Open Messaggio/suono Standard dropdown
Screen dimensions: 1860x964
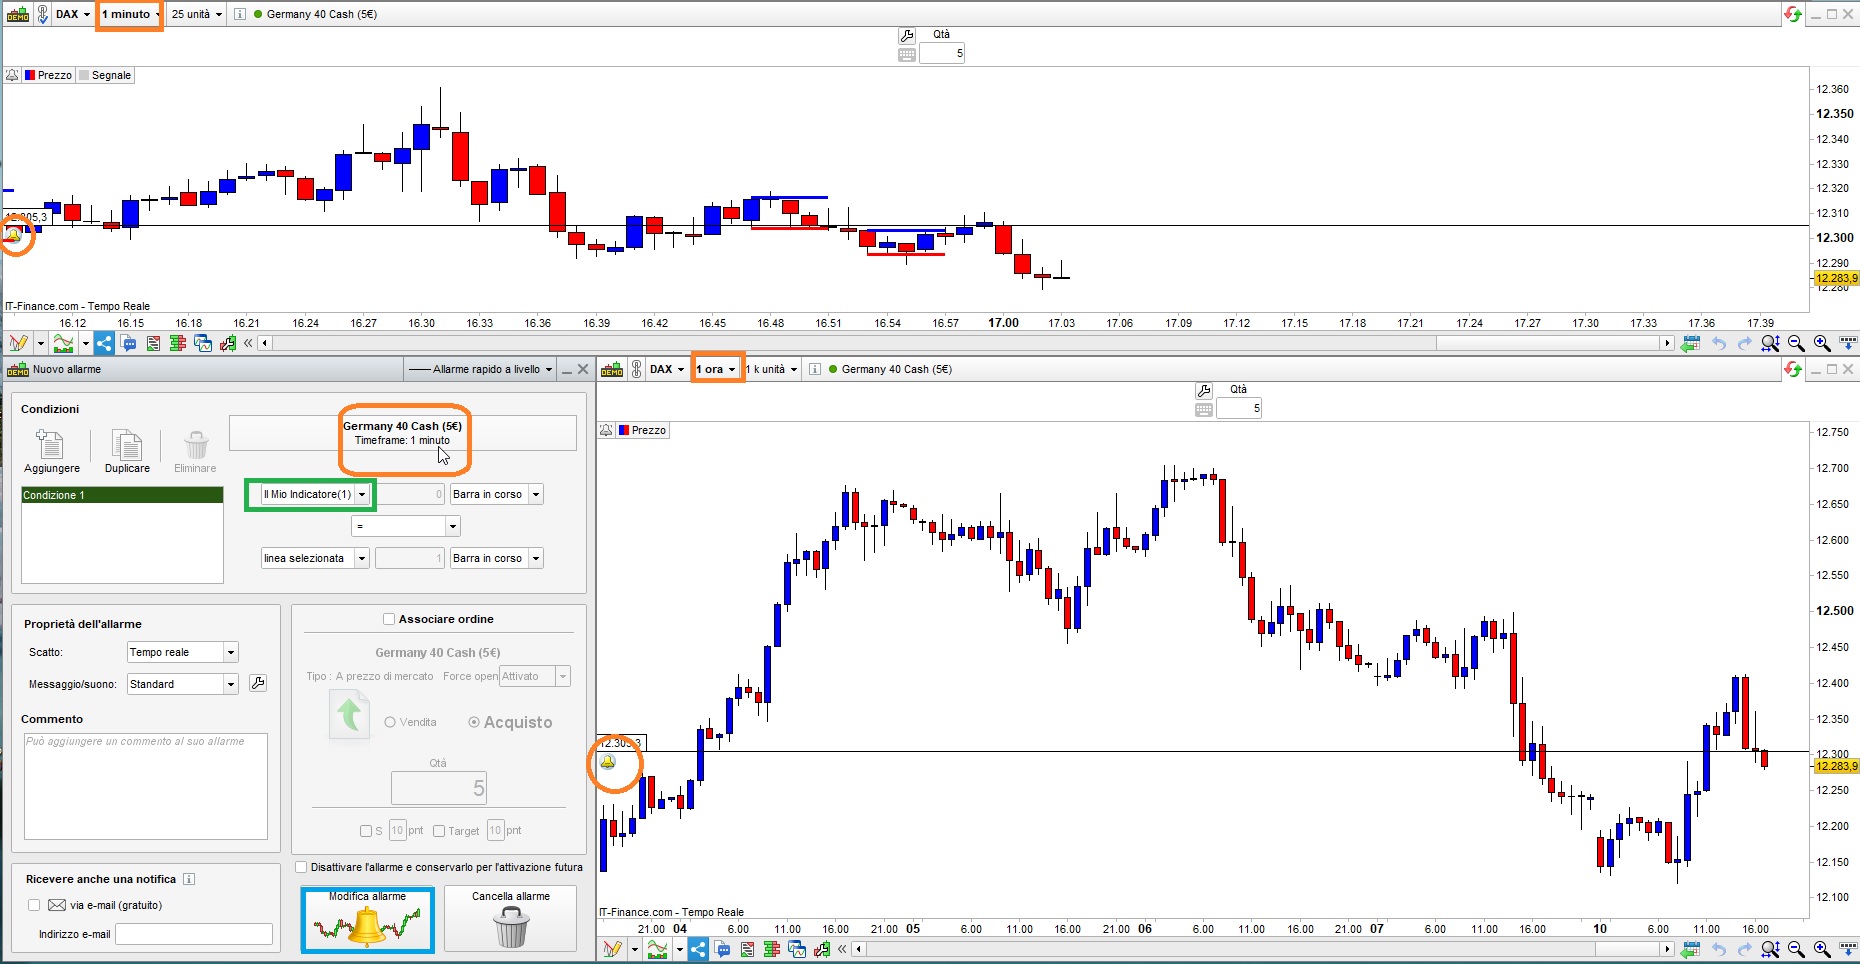pos(183,684)
